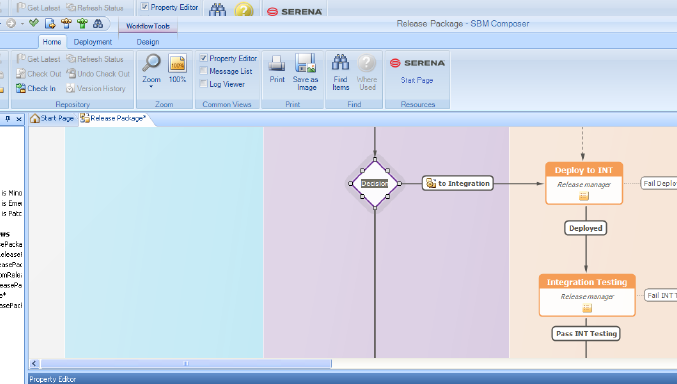Click Version History
Viewport: 677px width, 384px height.
pos(95,88)
